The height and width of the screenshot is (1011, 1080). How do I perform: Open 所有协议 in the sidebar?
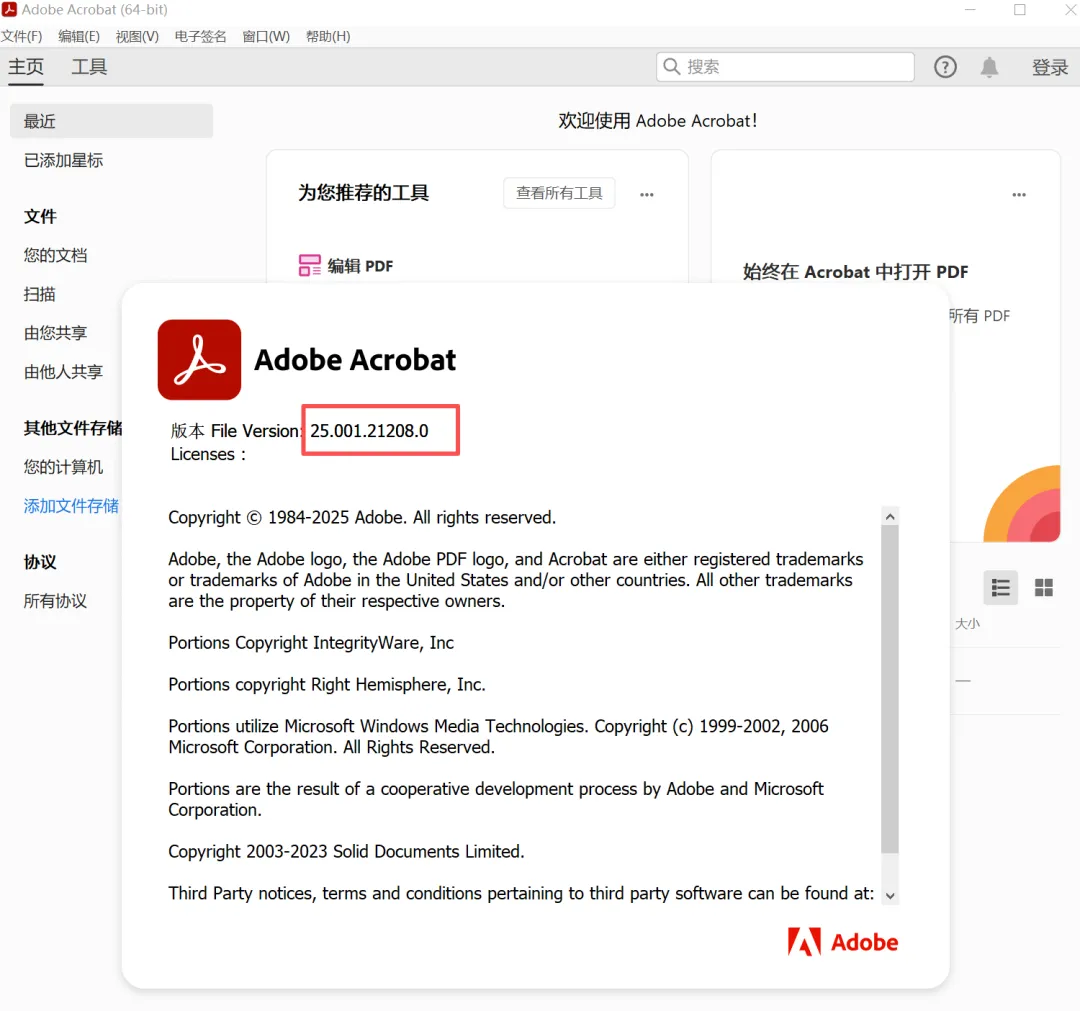[x=55, y=601]
